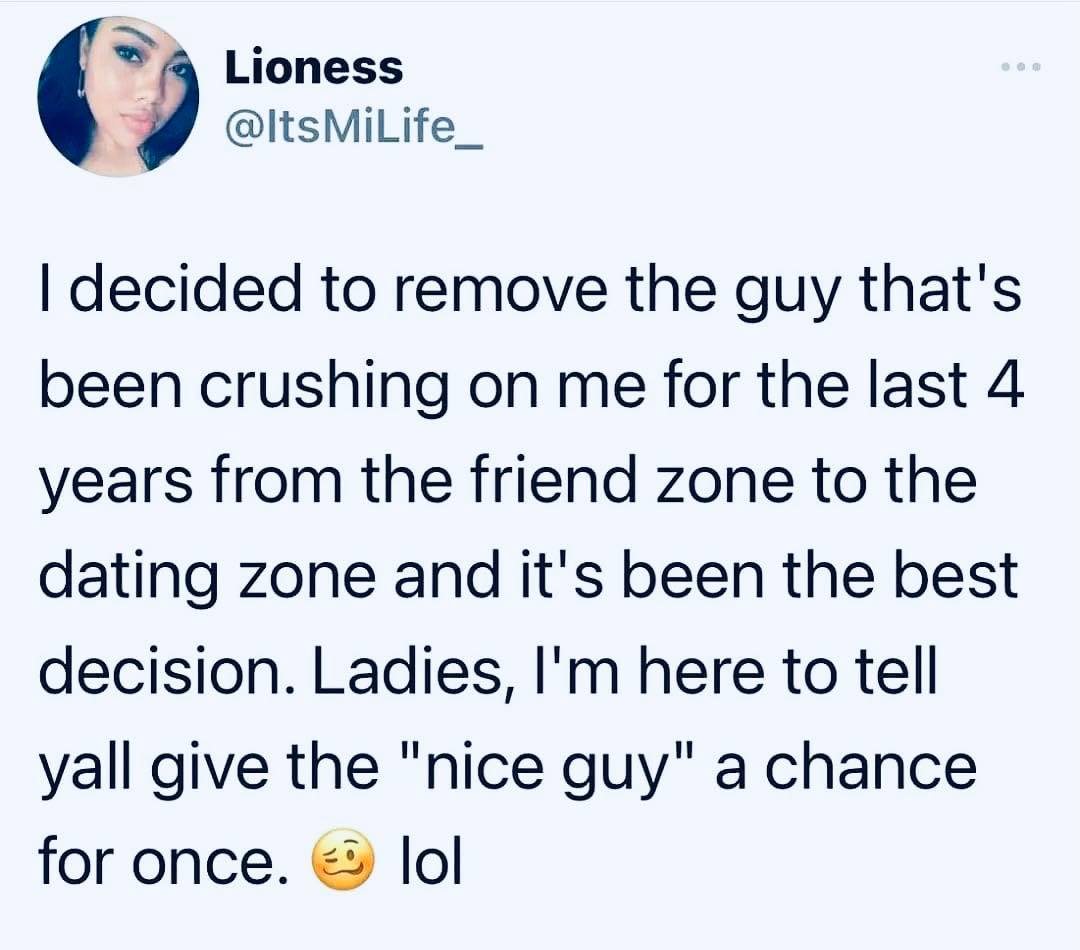Image resolution: width=1080 pixels, height=950 pixels.
Task: Open the Lioness display name
Action: pos(314,68)
